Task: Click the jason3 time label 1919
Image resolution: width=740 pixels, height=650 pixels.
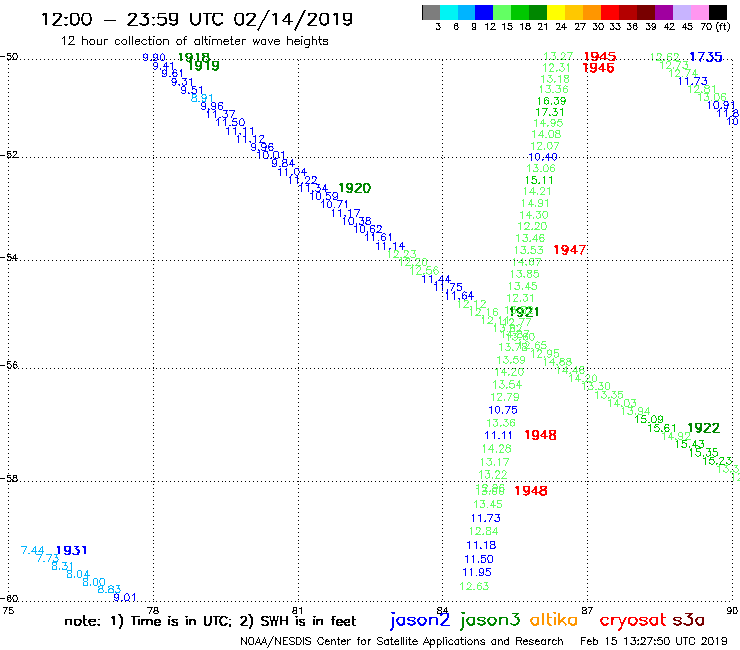Action: point(204,66)
